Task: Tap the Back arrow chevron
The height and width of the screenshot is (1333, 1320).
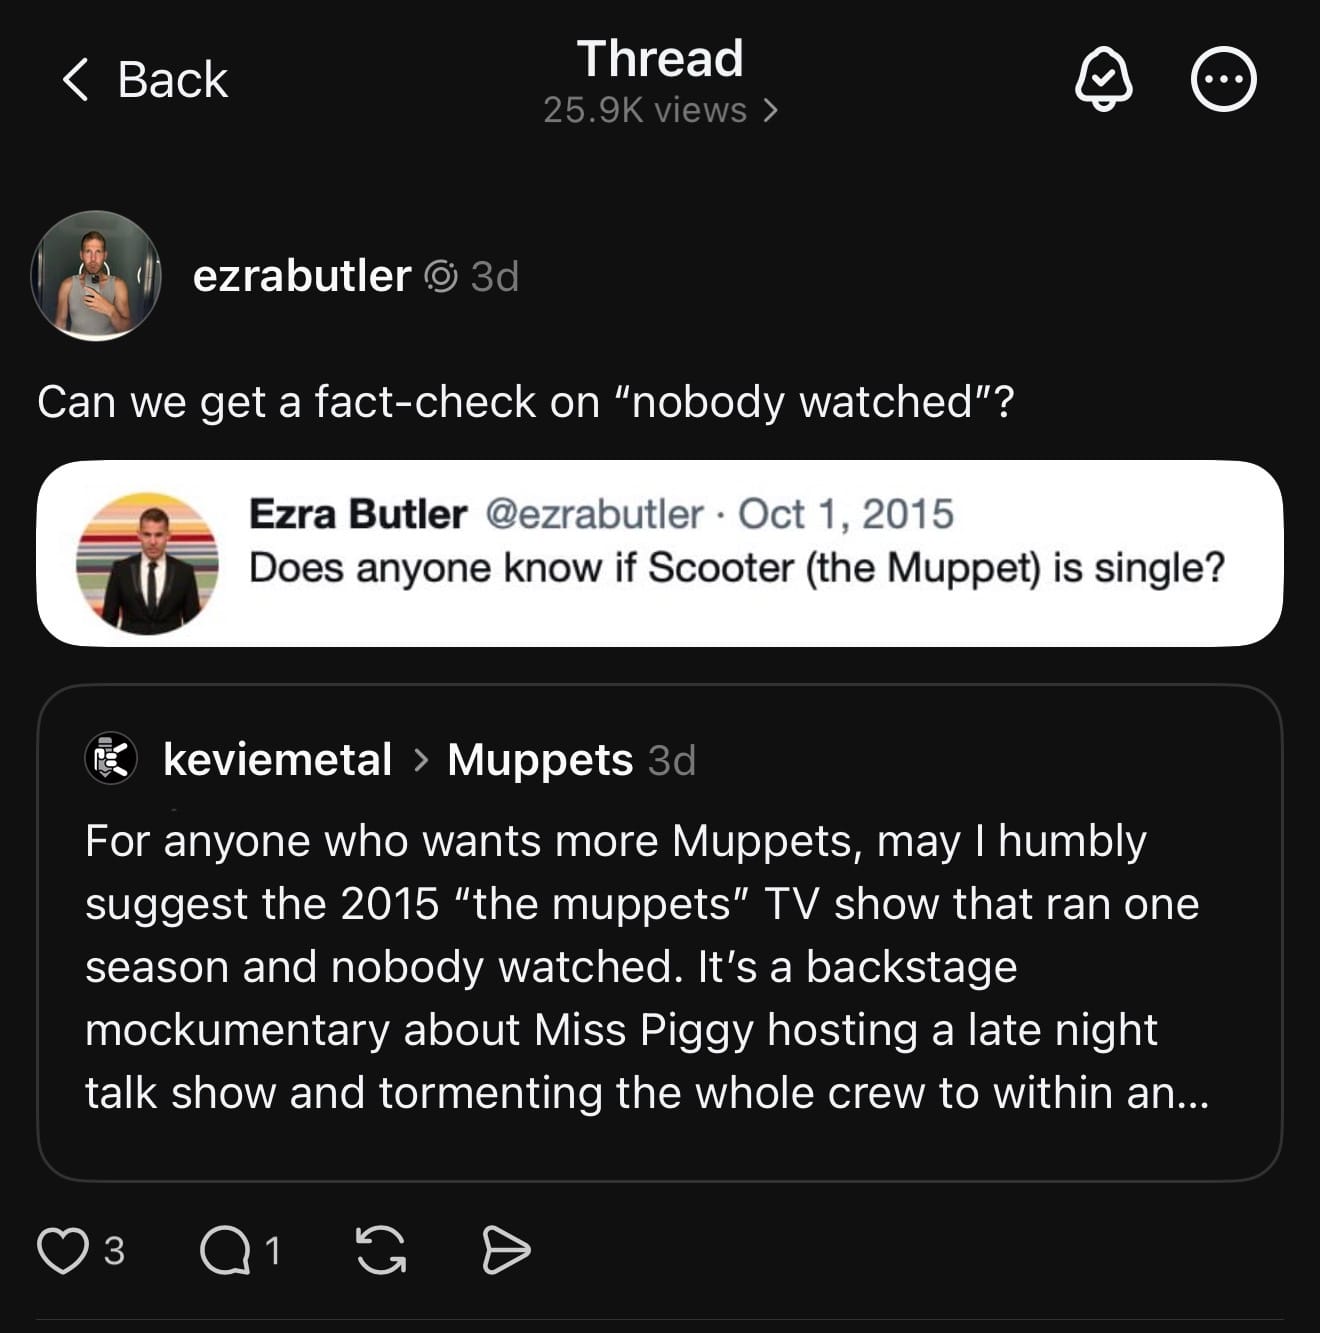Action: coord(76,80)
